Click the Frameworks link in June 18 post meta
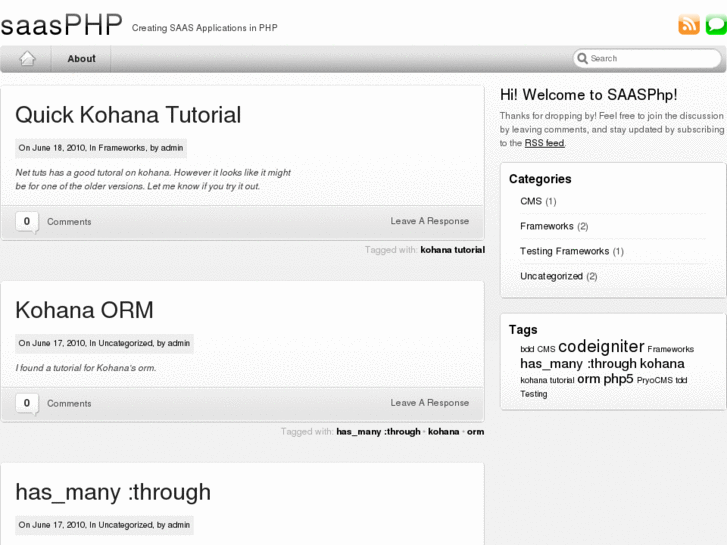Image resolution: width=727 pixels, height=545 pixels. (121, 148)
